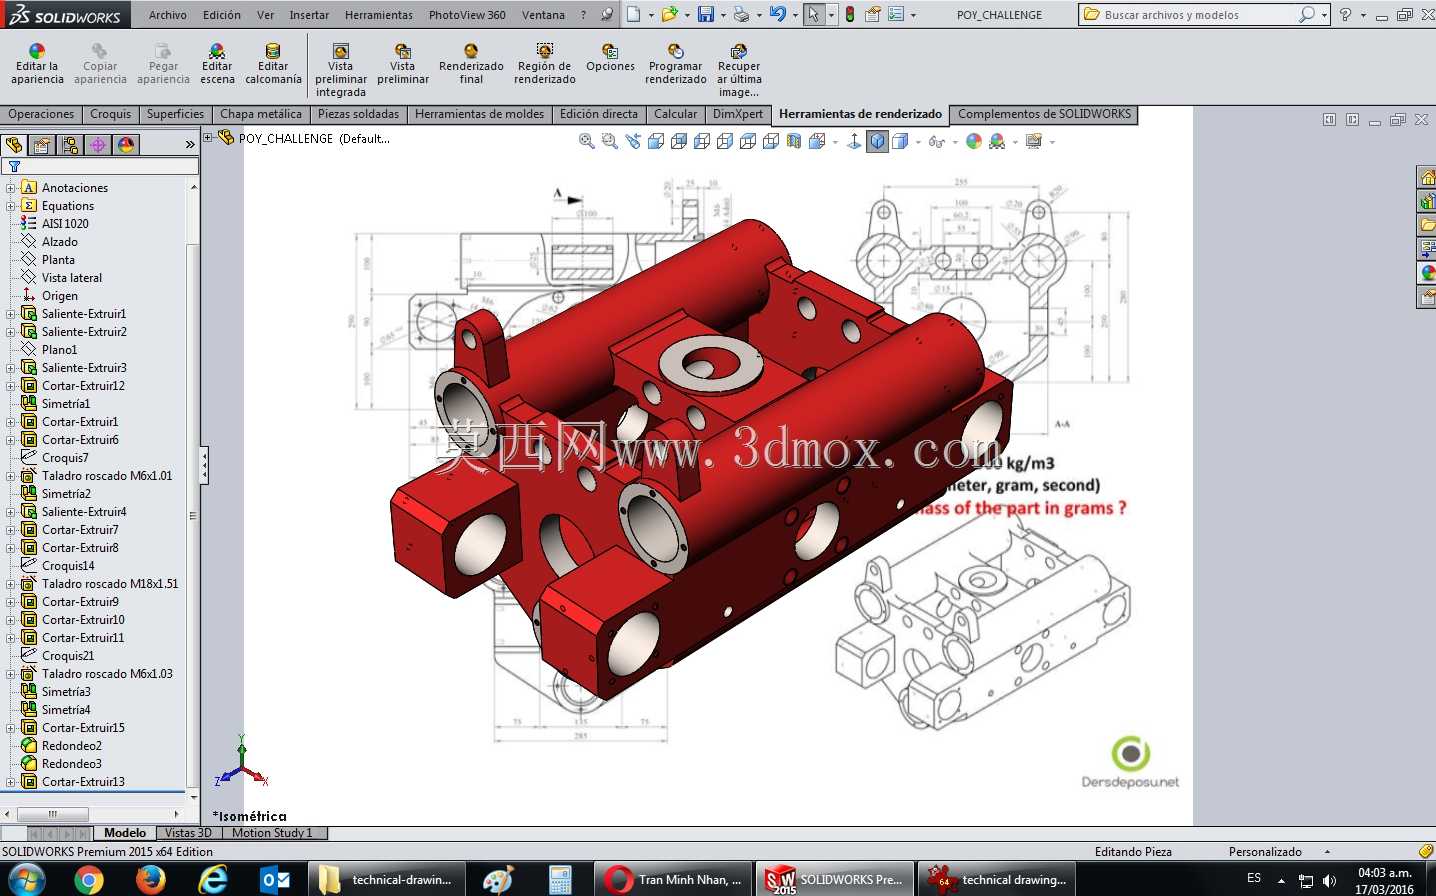Toggle Vista preliminar window

coord(403,64)
